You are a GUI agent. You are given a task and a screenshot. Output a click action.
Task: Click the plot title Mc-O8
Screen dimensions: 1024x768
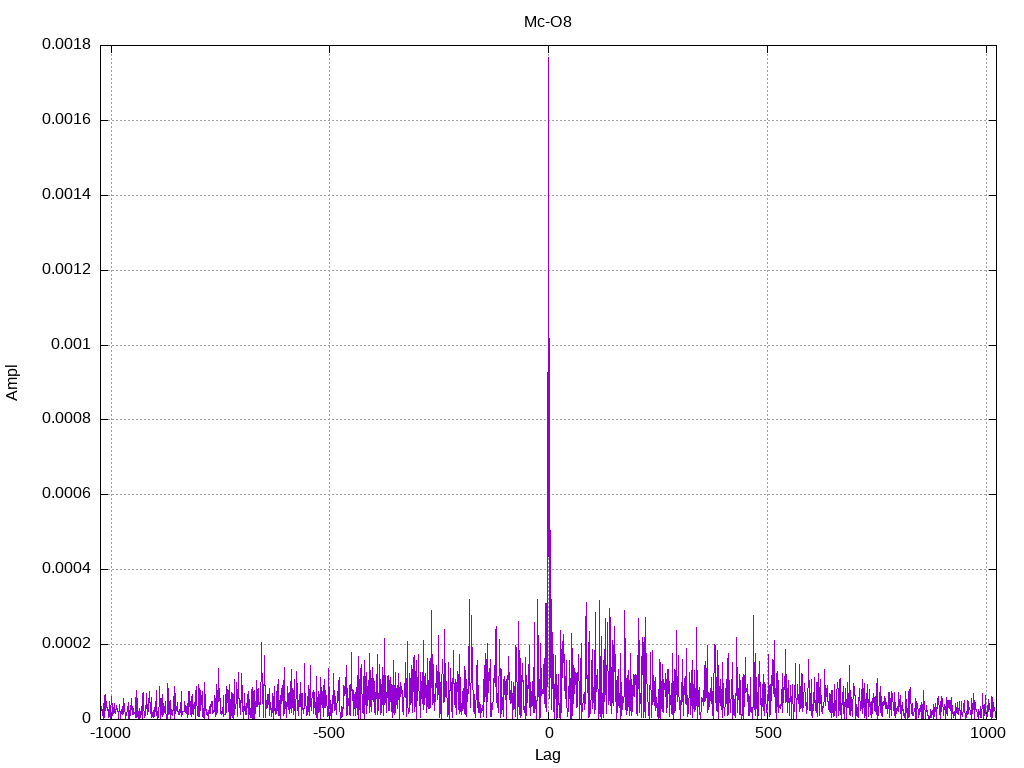click(548, 21)
